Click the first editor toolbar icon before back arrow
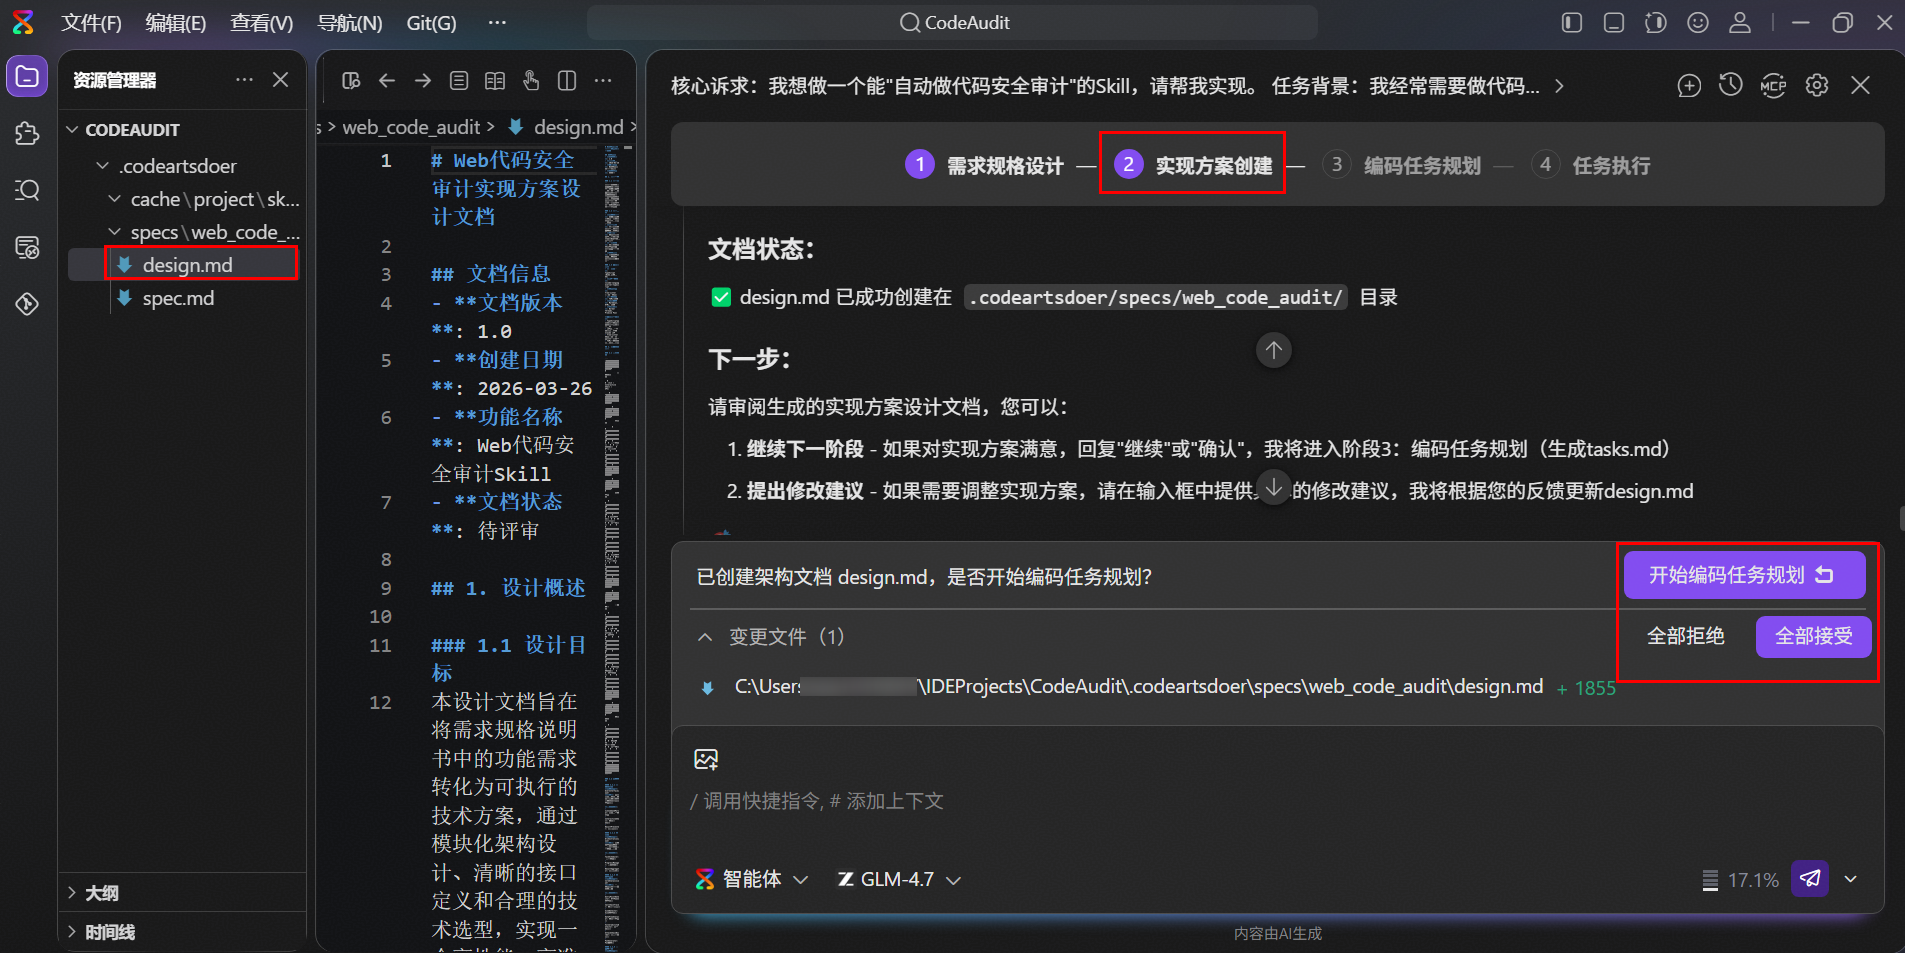 click(x=351, y=81)
